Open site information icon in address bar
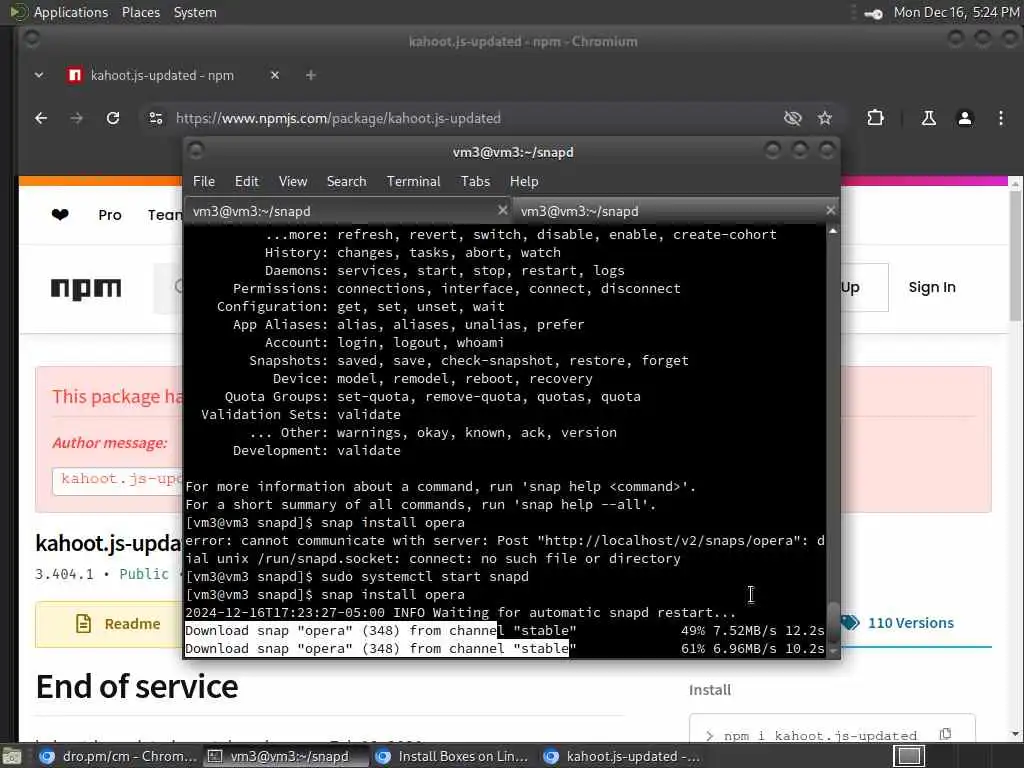Screen dimensions: 1024x768 click(x=156, y=118)
